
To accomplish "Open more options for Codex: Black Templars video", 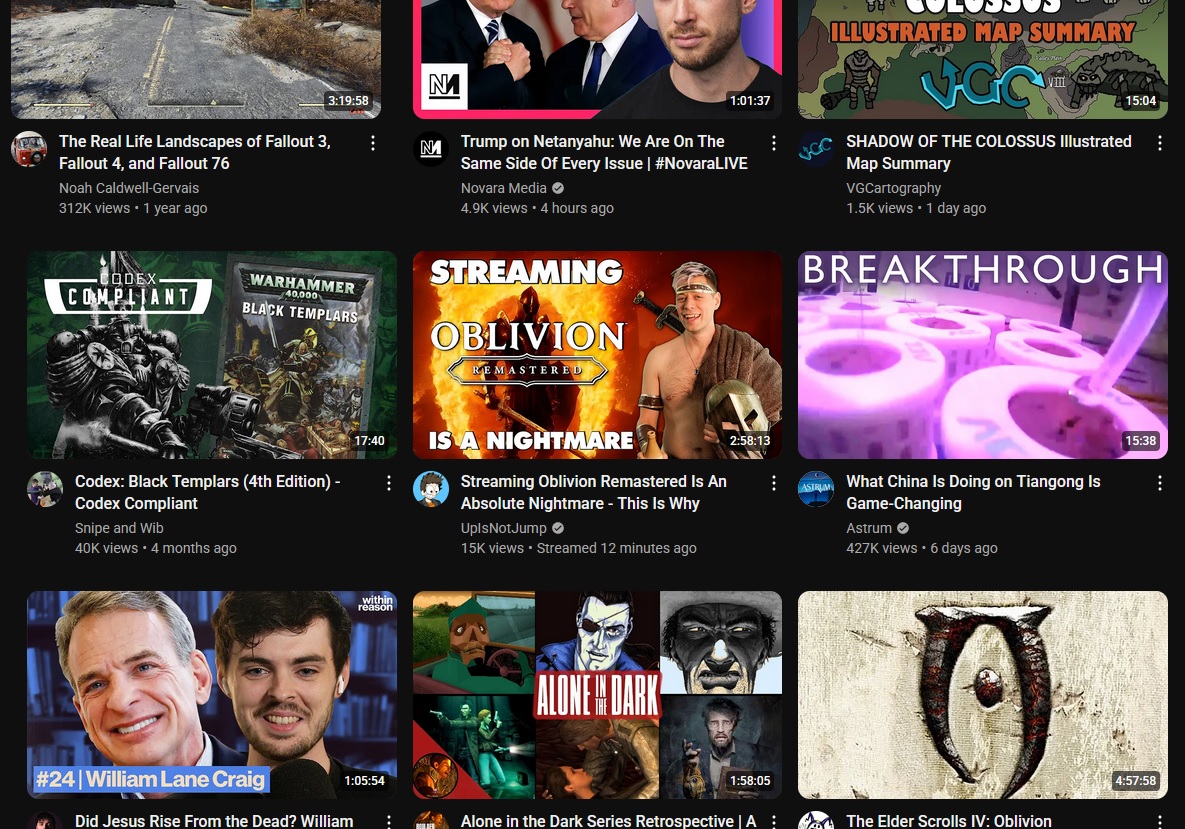I will pyautogui.click(x=388, y=483).
